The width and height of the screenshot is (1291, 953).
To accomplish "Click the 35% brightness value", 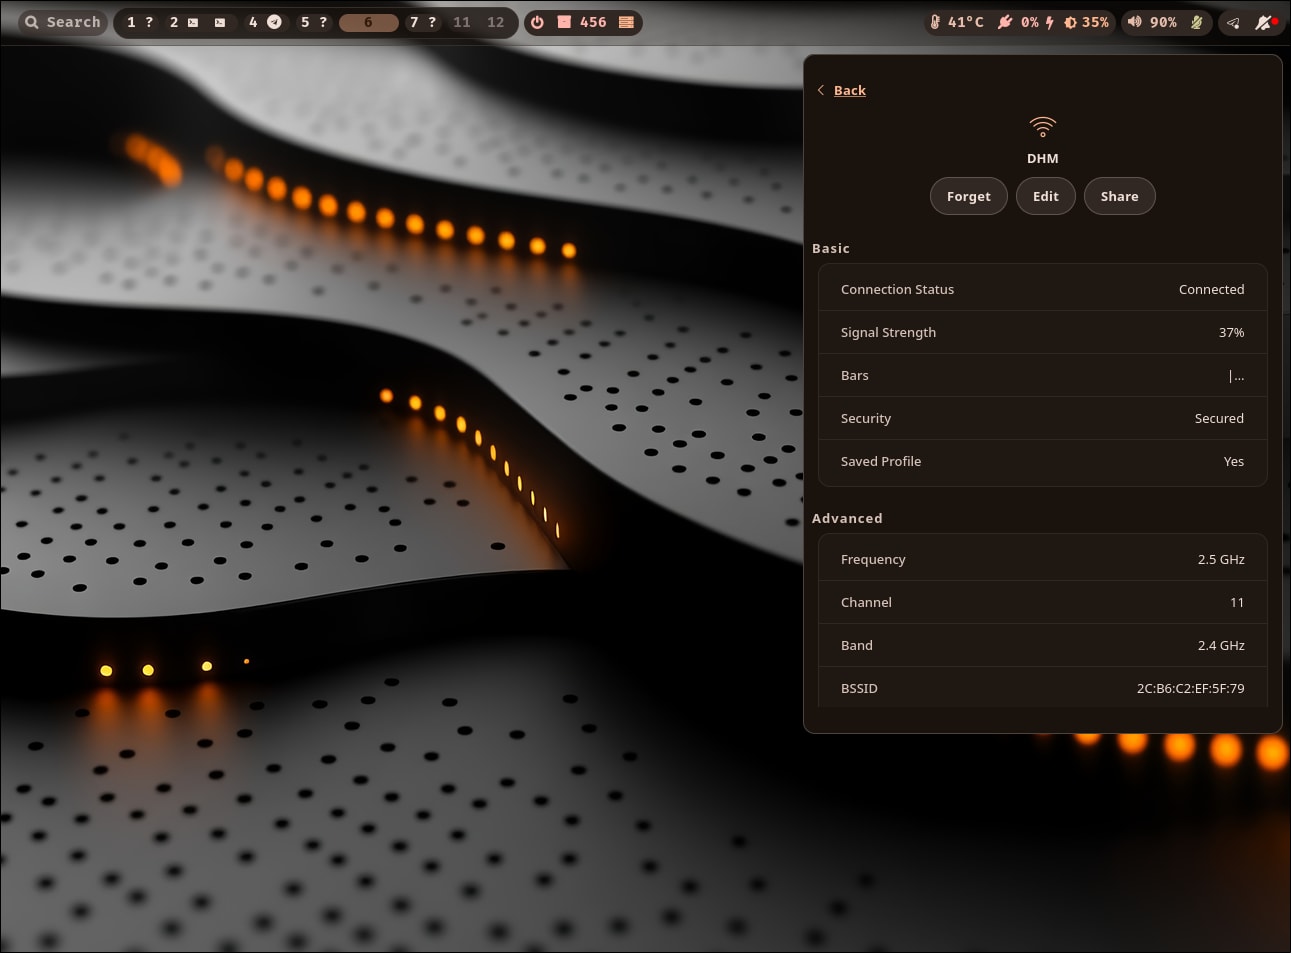I will coord(1096,22).
